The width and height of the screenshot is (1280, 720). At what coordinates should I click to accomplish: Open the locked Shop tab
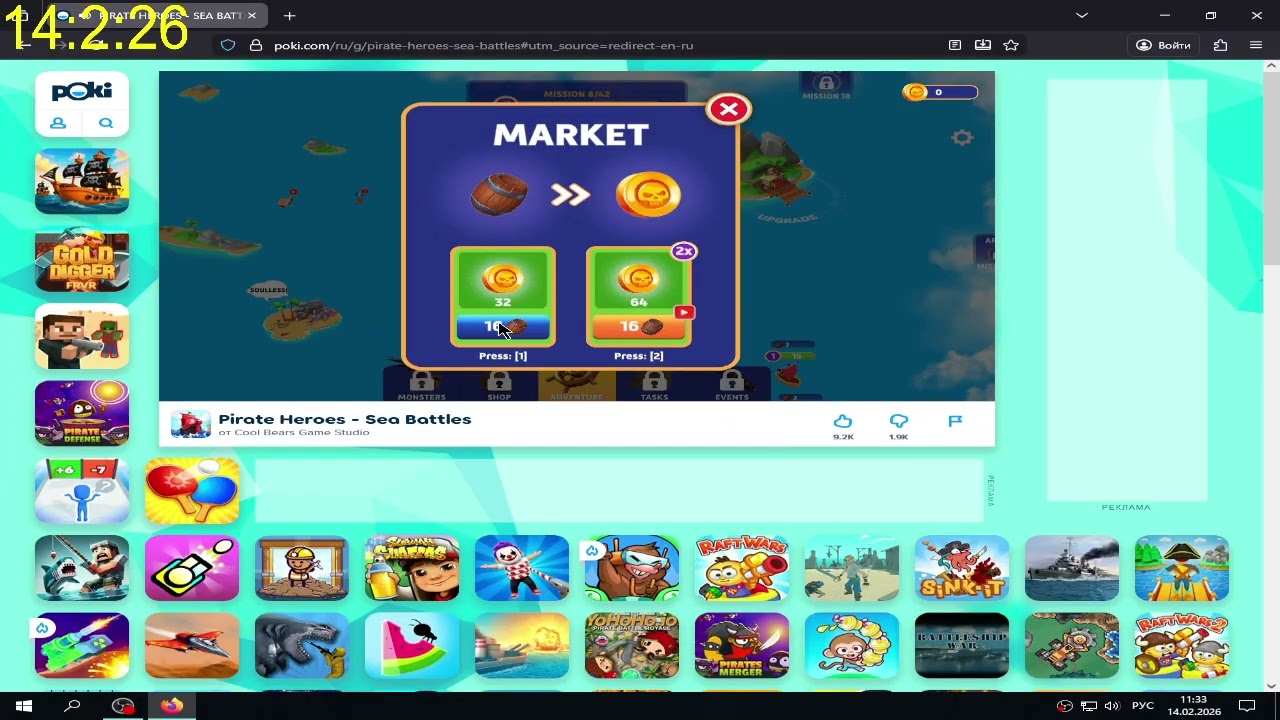pyautogui.click(x=499, y=385)
